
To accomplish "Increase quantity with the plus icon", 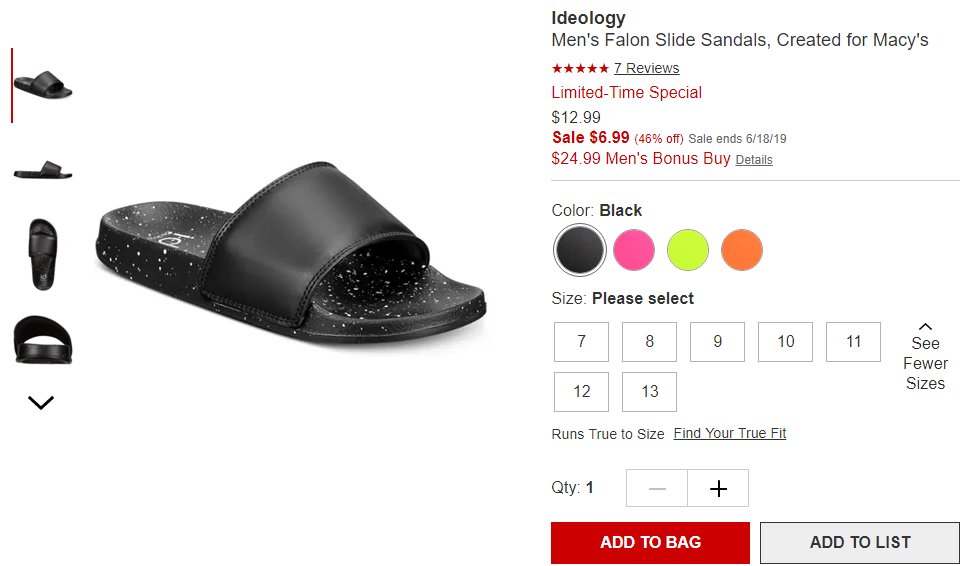I will pos(718,488).
